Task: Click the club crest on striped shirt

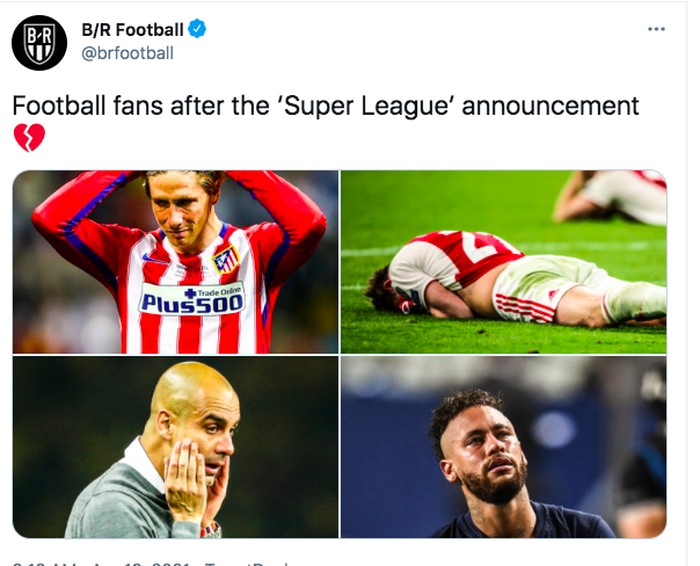Action: pyautogui.click(x=227, y=259)
